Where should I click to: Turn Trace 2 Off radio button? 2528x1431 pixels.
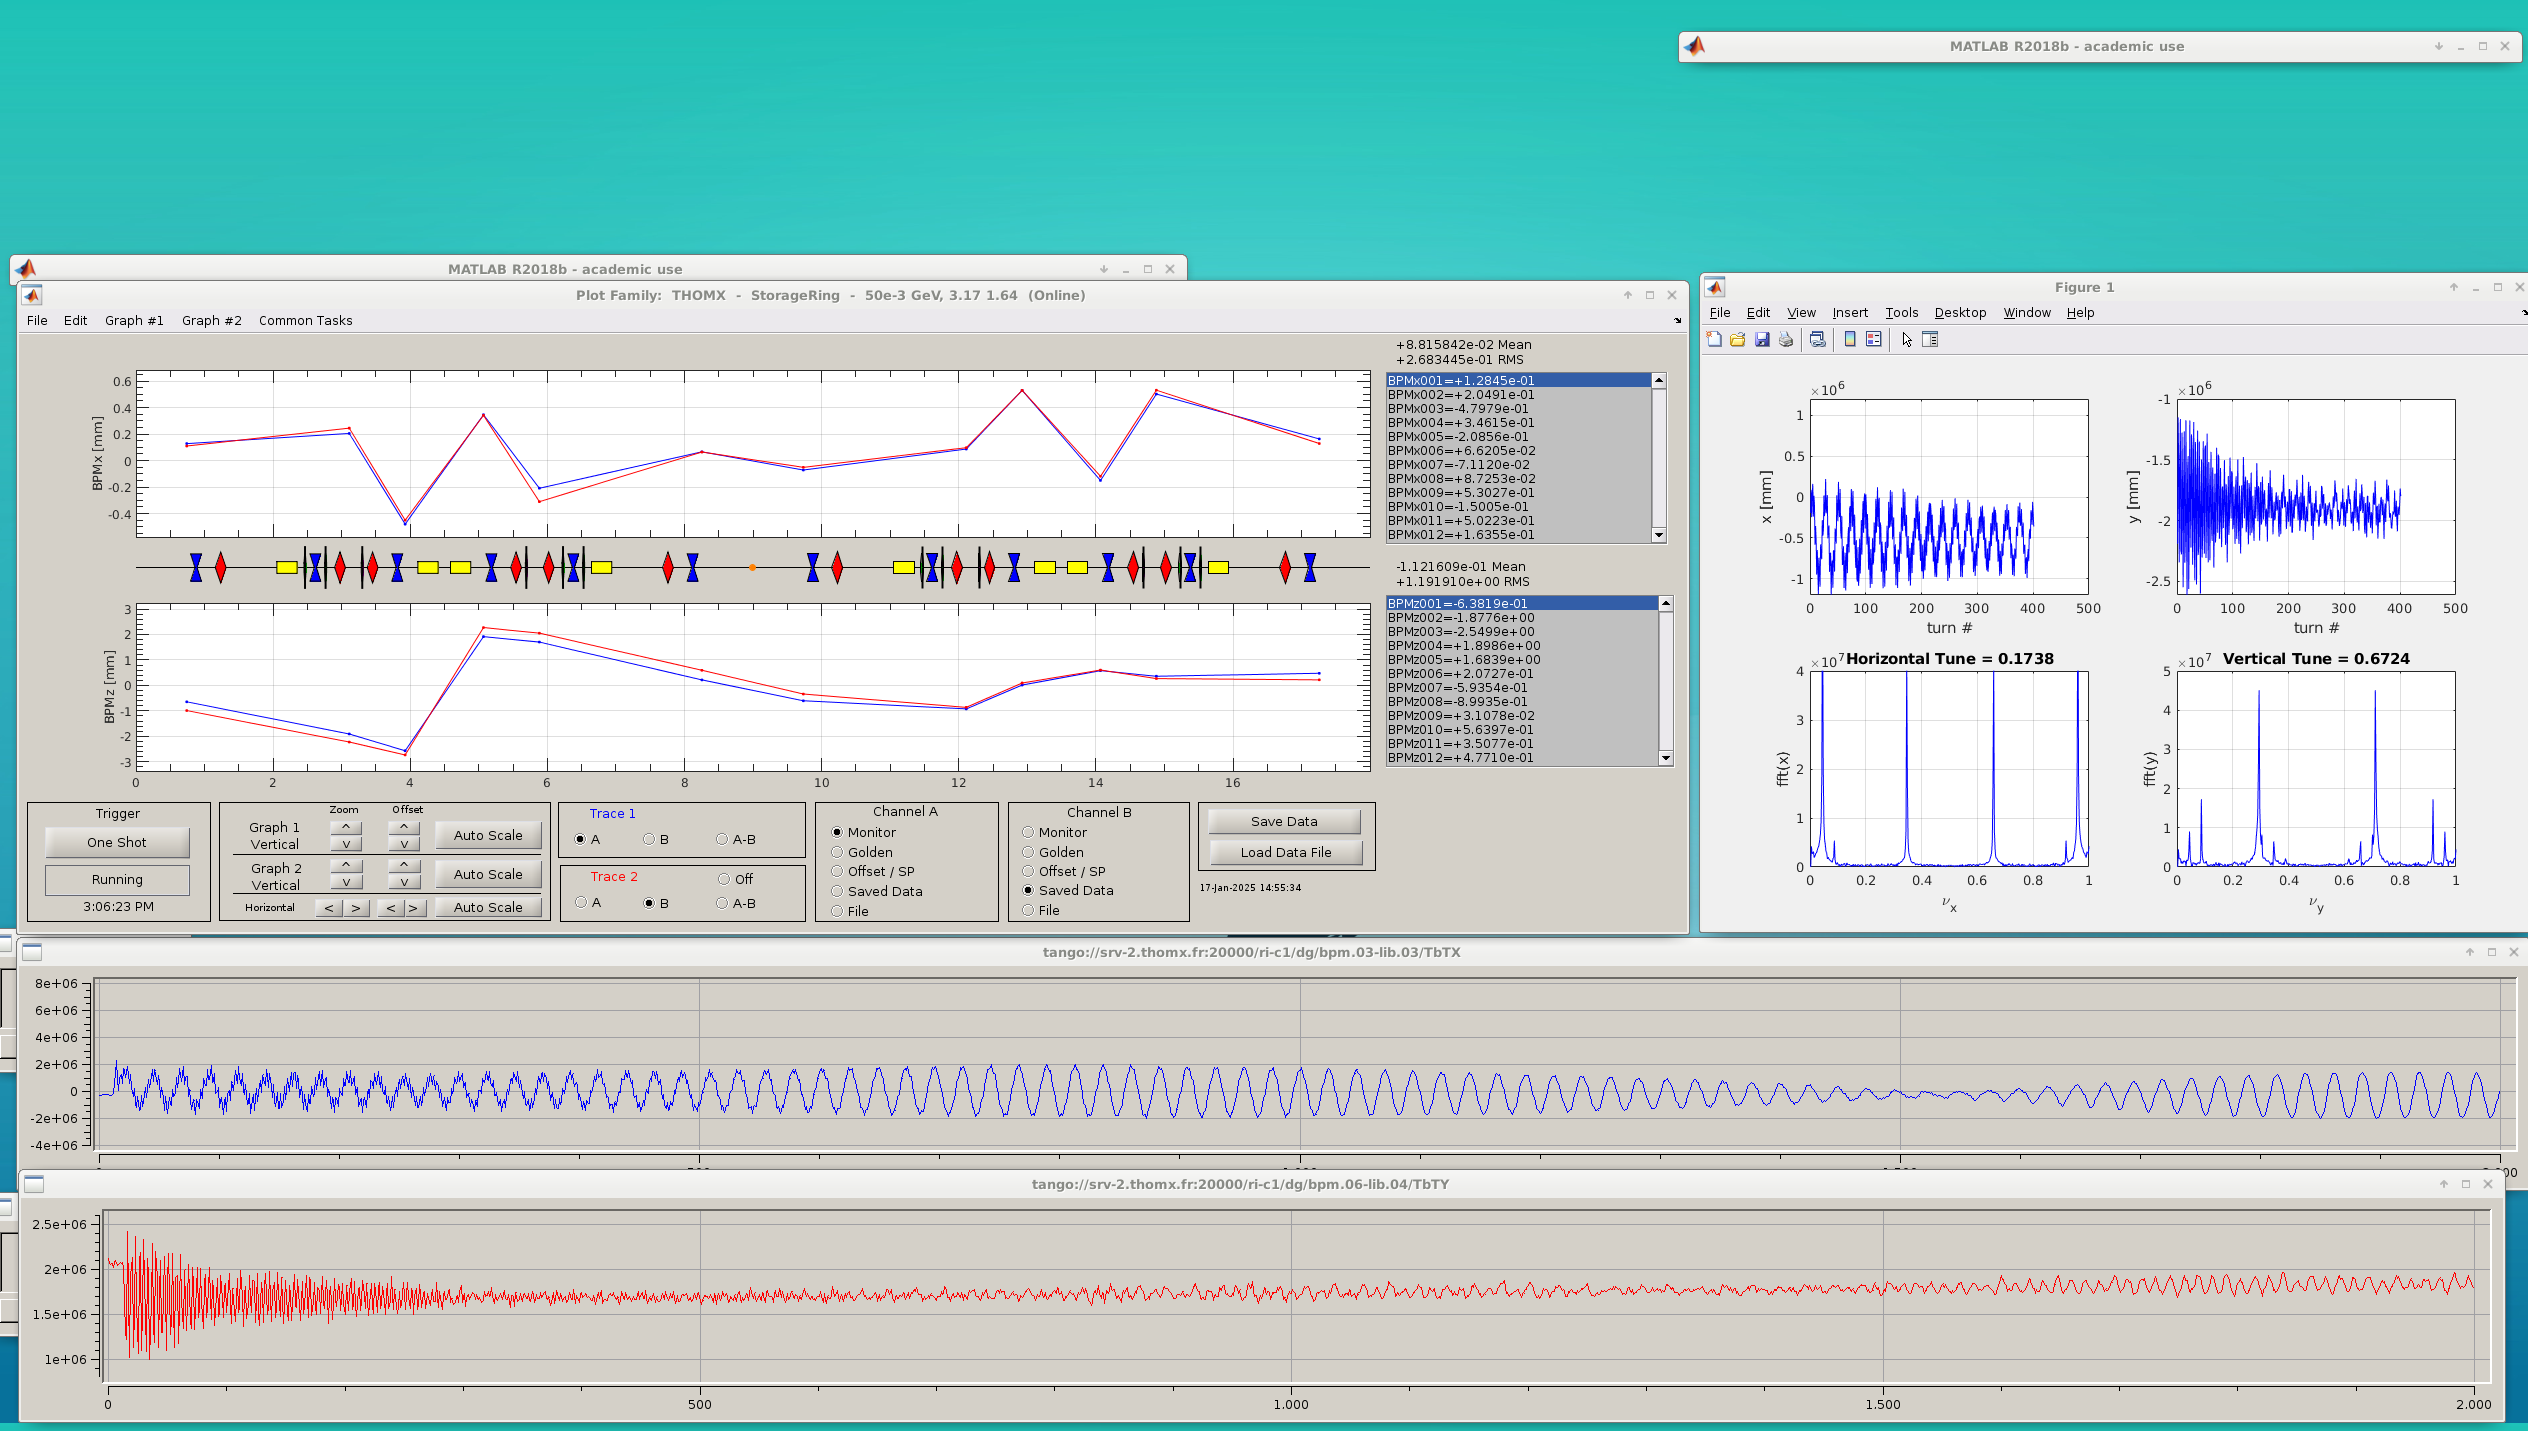(x=724, y=879)
